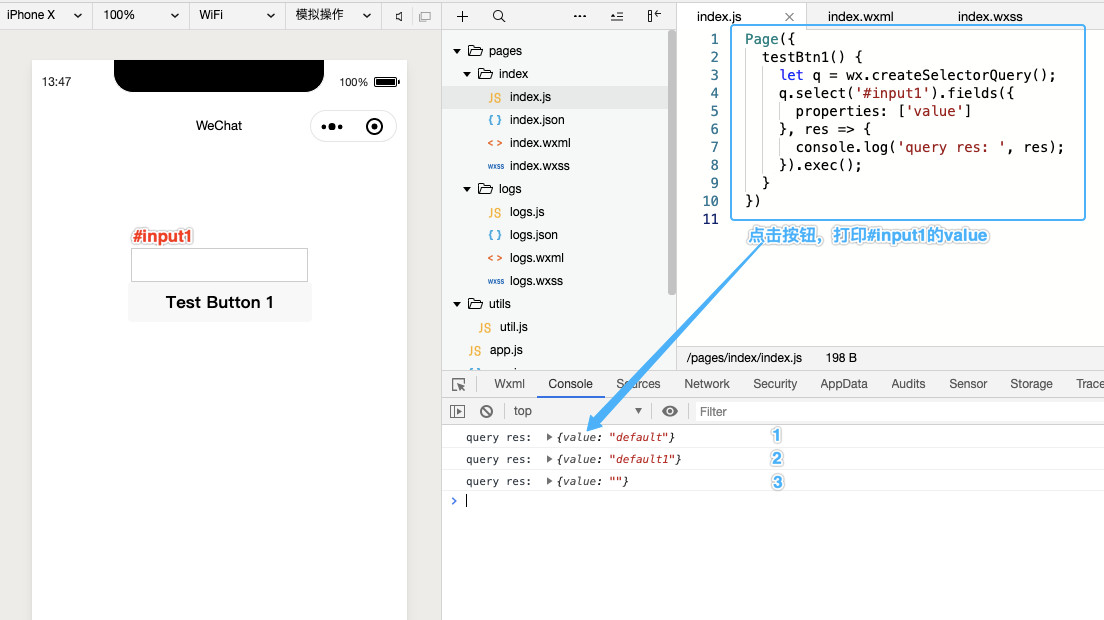Screen dimensions: 1104x620
Task: Open the Wxml devtools tab
Action: [x=509, y=384]
